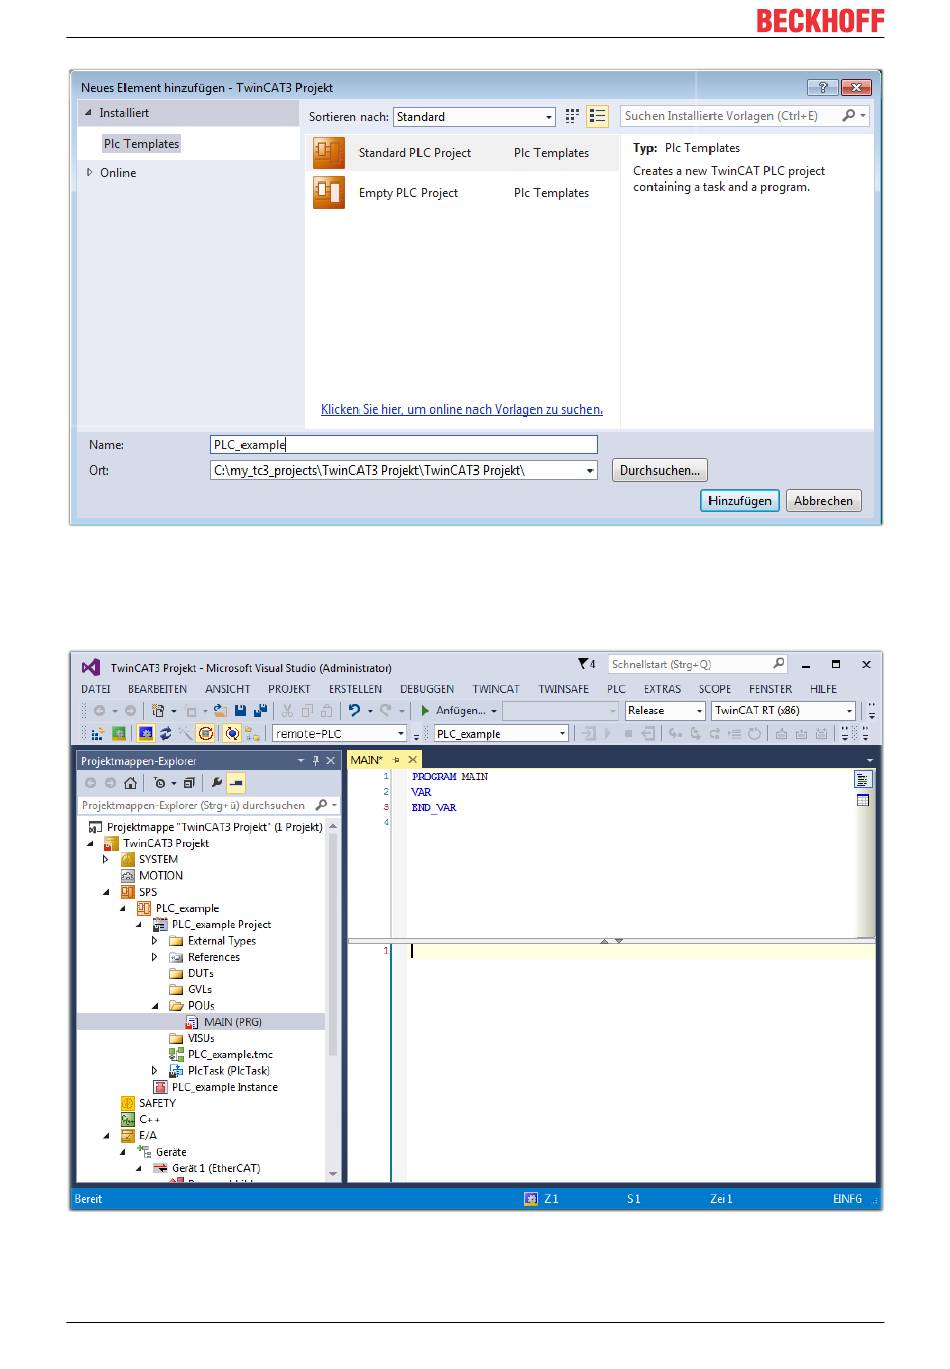Click the TwinCAT Toggle Free Run icon
The width and height of the screenshot is (950, 1369).
pos(206,734)
